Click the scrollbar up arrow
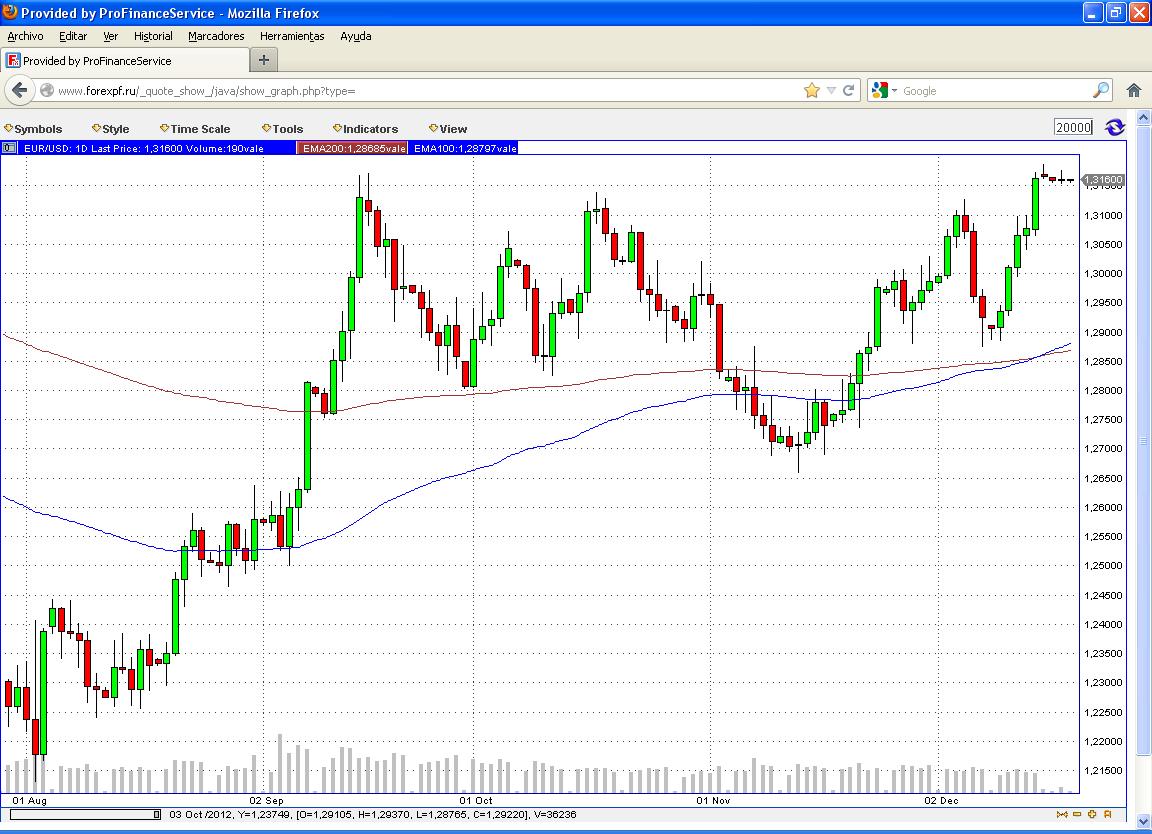The height and width of the screenshot is (834, 1152). point(1143,117)
